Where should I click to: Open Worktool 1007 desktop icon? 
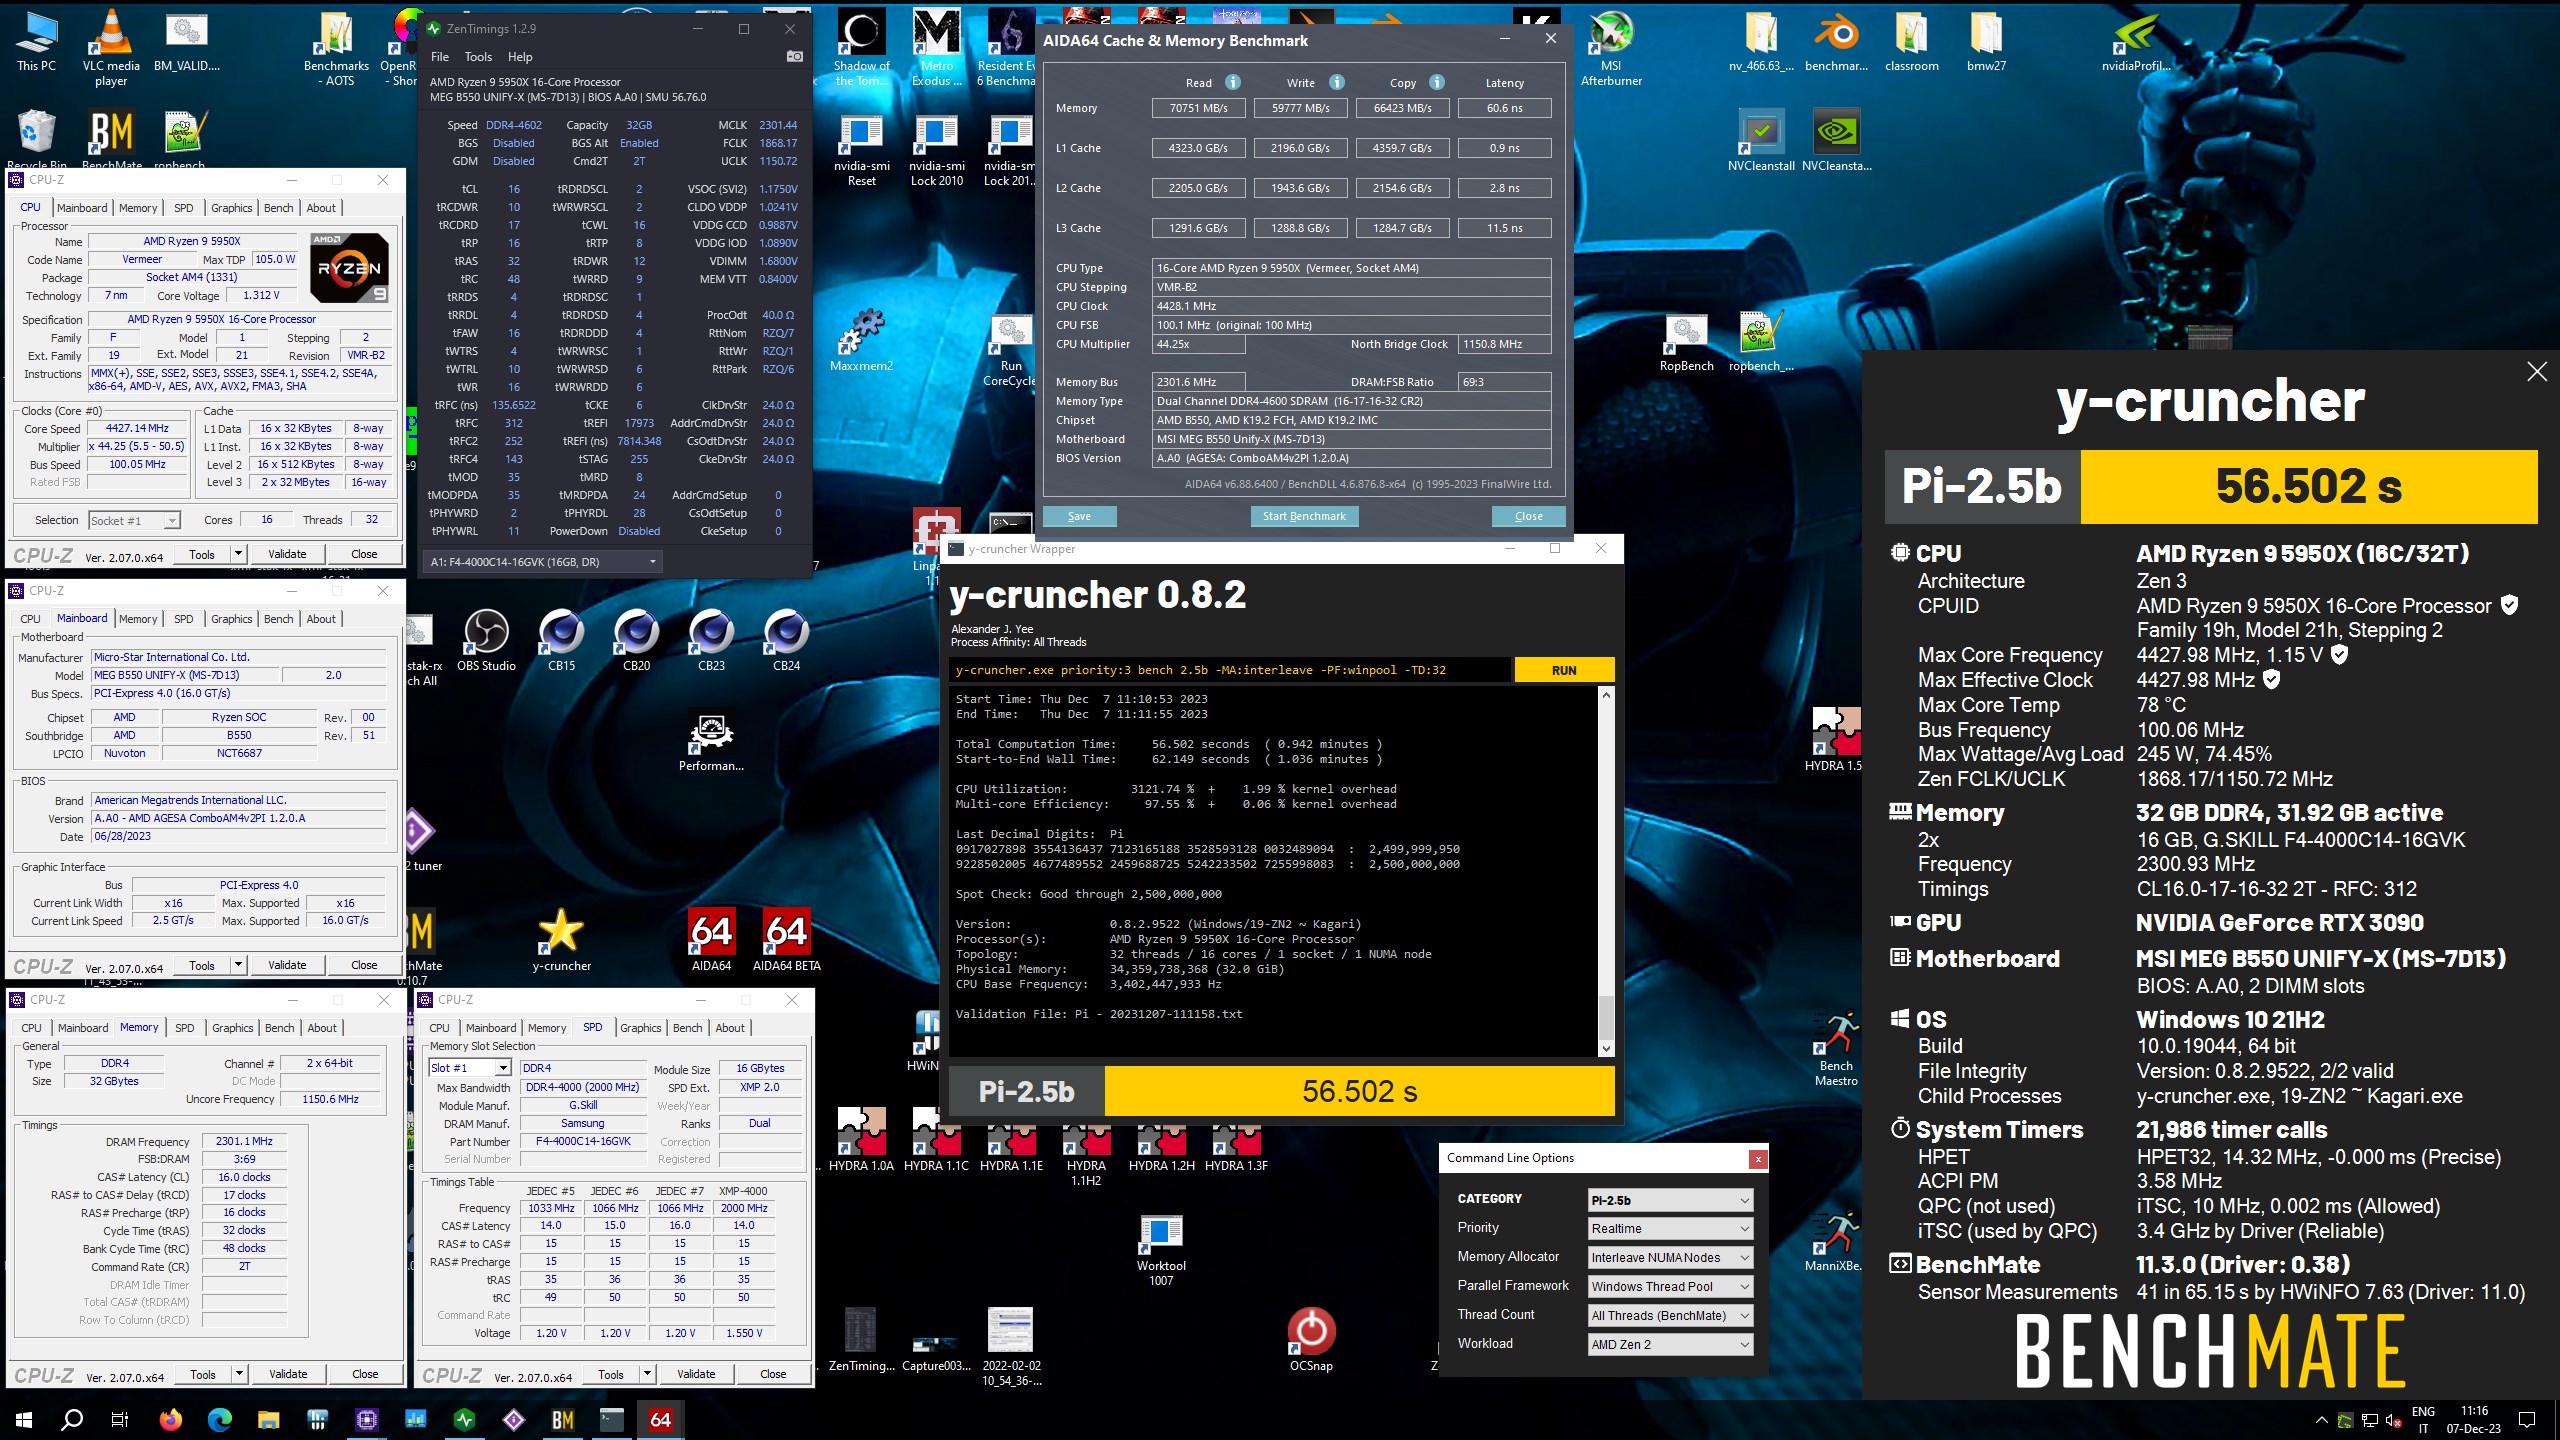point(1161,1250)
